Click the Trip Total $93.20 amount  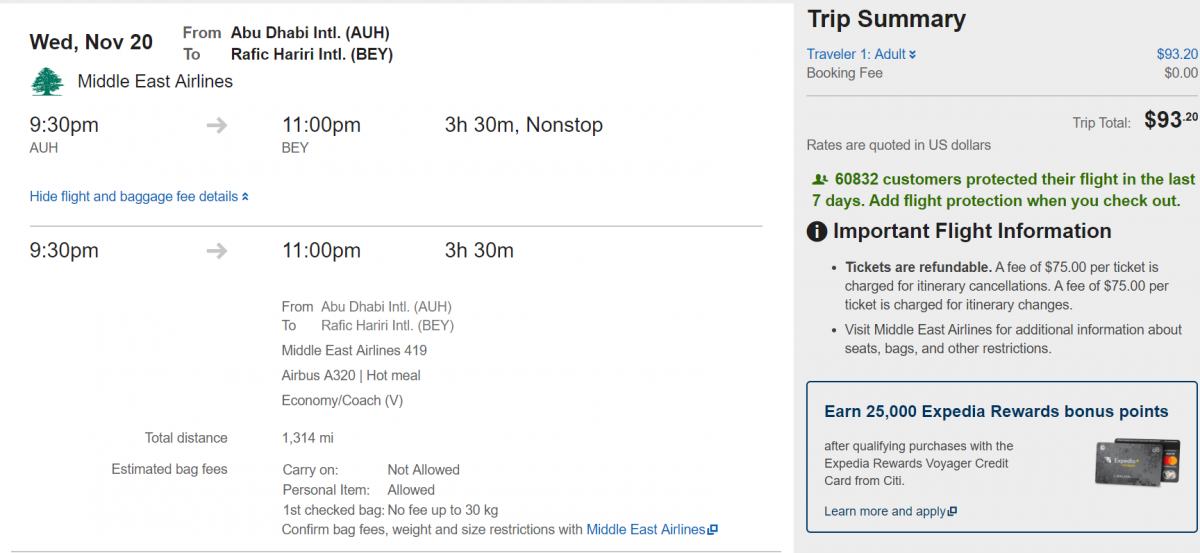1169,121
